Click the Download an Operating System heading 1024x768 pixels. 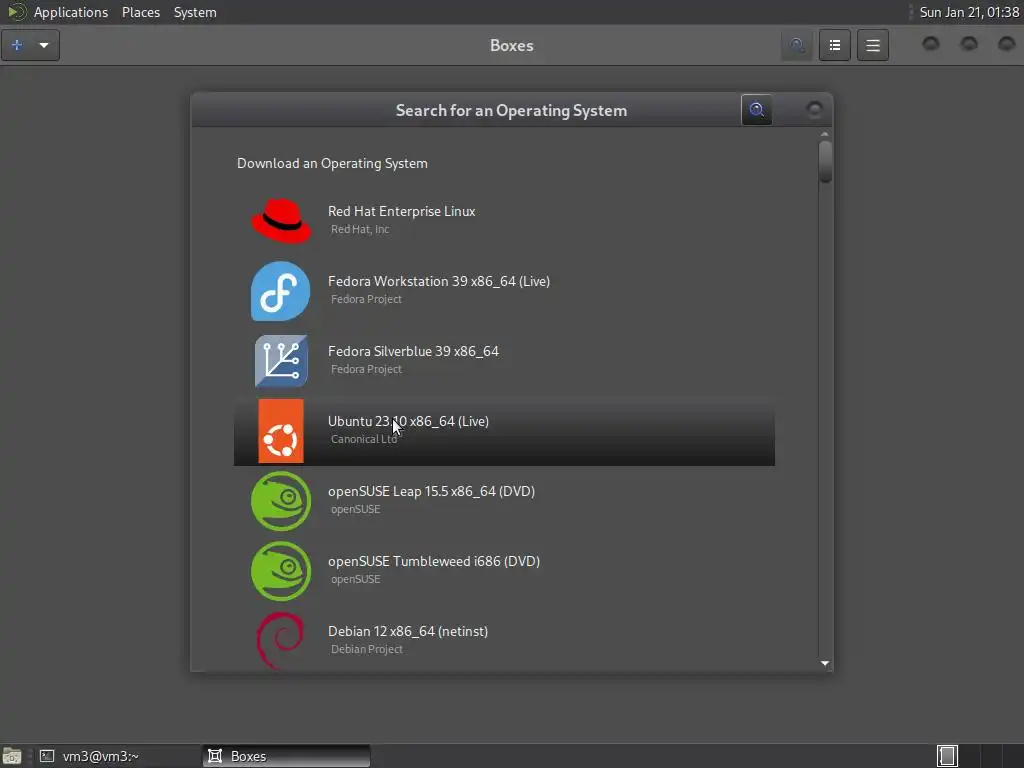(x=332, y=163)
